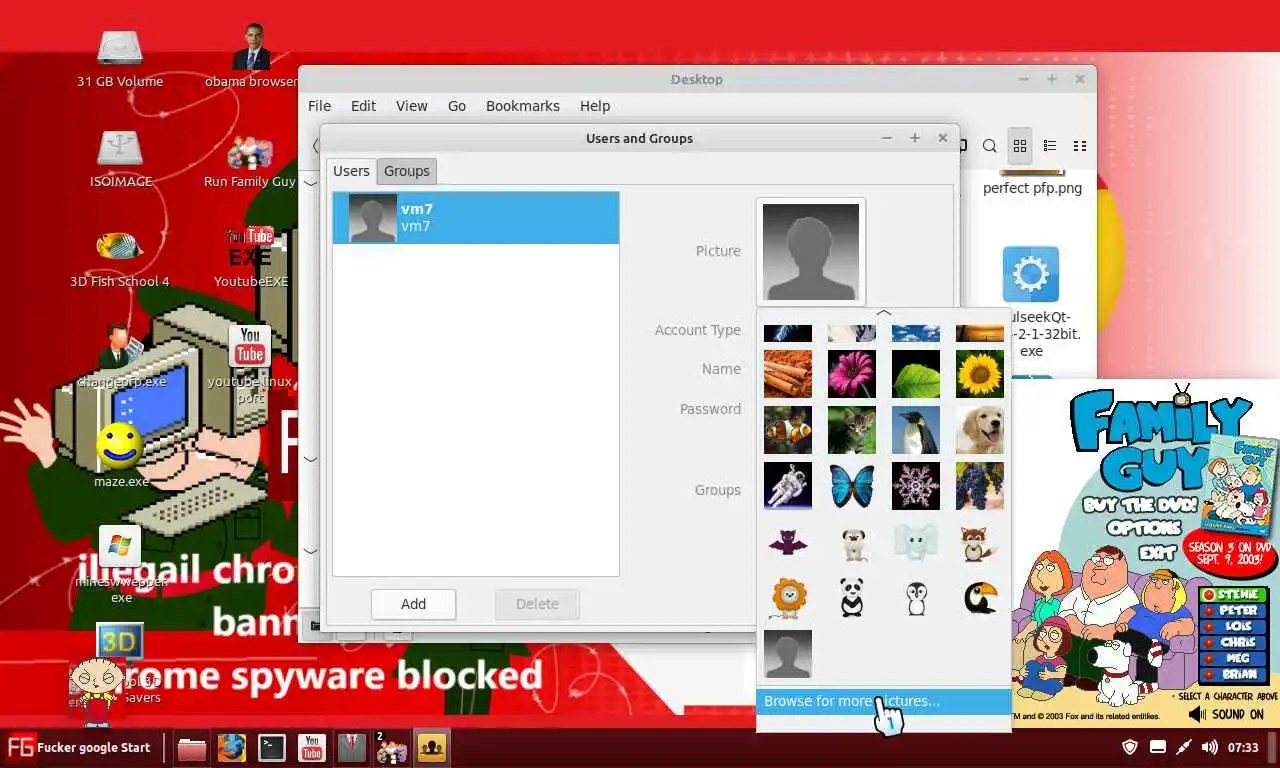This screenshot has width=1280, height=768.
Task: Open the volume control in system tray
Action: (1209, 747)
